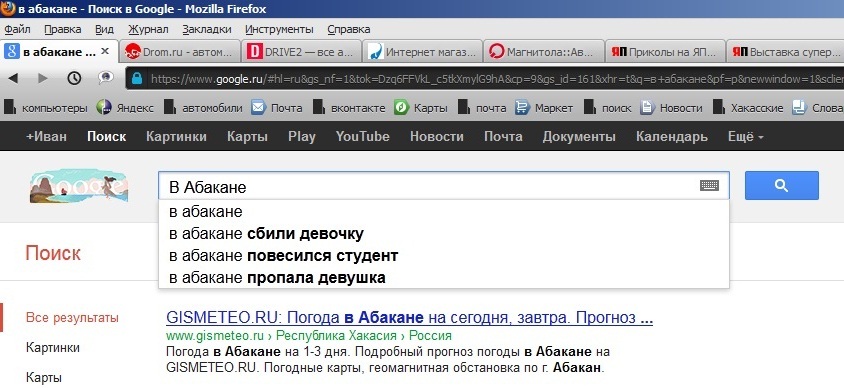Open Карты in the black Google bar
The image size is (844, 388).
pos(247,137)
